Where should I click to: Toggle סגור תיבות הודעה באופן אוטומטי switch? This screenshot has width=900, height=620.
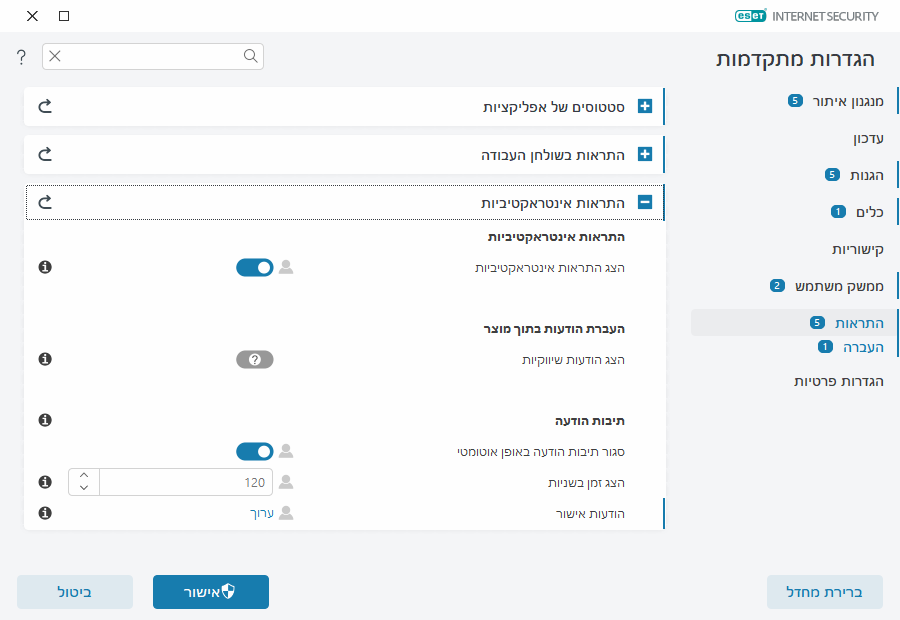click(255, 452)
